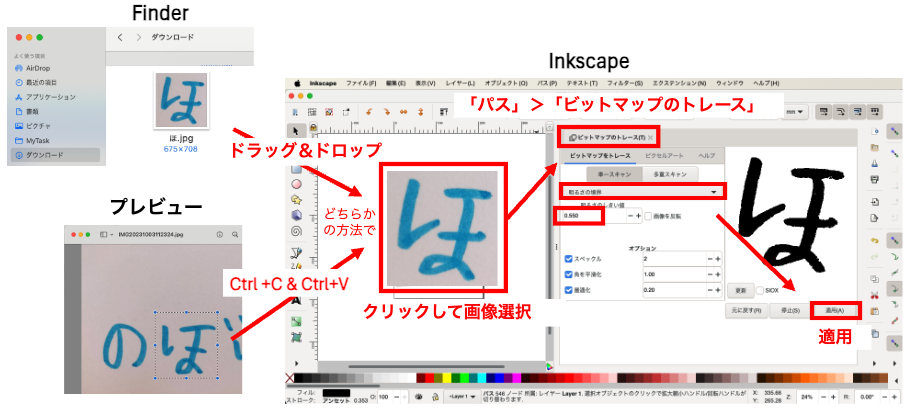Click the info icon in Preview window
Image resolution: width=917 pixels, height=410 pixels.
(x=220, y=234)
